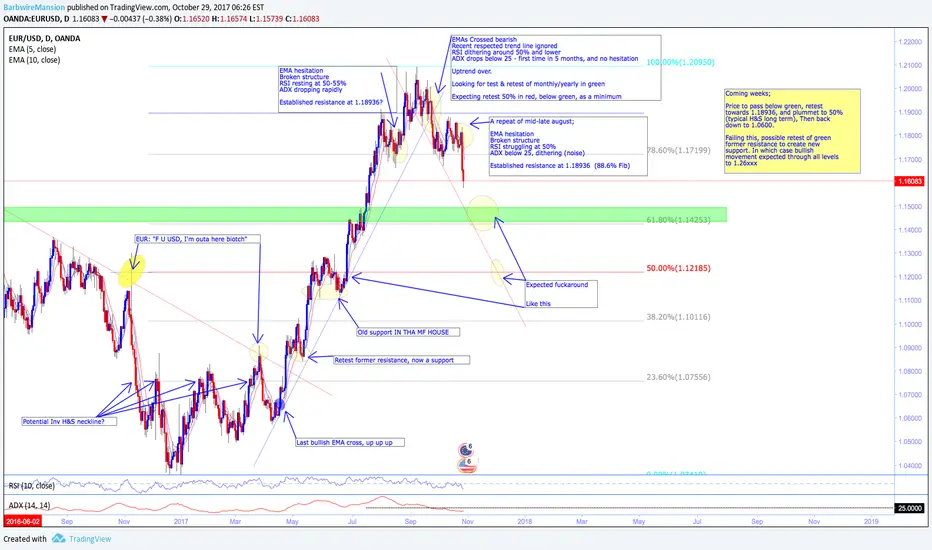Click the lower flag event icon near November
This screenshot has height=550, width=932.
[x=468, y=464]
